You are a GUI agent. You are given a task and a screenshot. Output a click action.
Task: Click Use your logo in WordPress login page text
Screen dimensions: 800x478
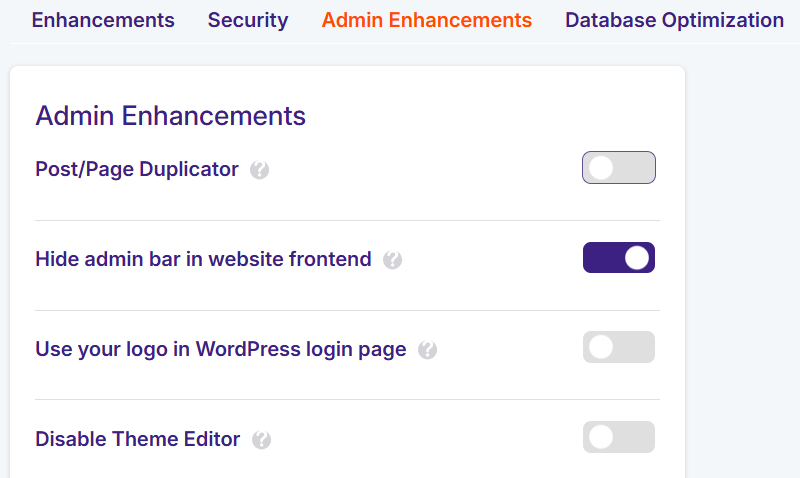tap(220, 349)
